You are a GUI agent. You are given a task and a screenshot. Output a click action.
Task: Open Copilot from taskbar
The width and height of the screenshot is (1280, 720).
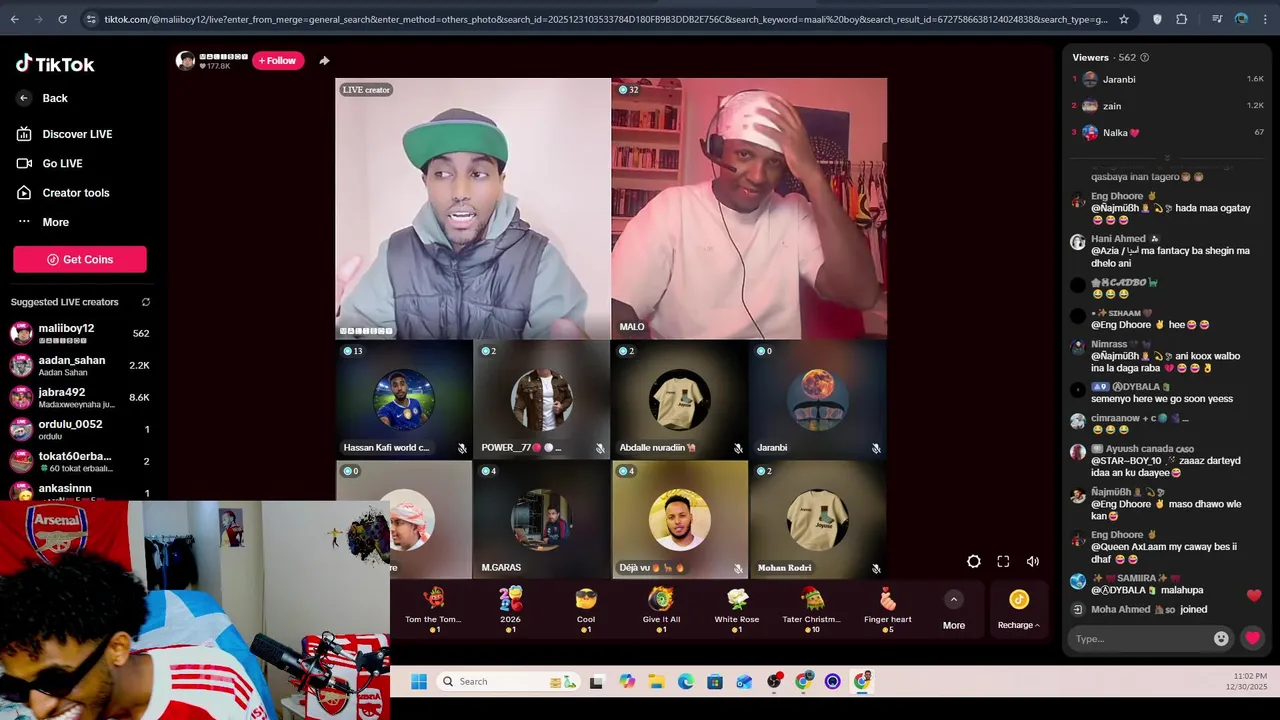627,682
